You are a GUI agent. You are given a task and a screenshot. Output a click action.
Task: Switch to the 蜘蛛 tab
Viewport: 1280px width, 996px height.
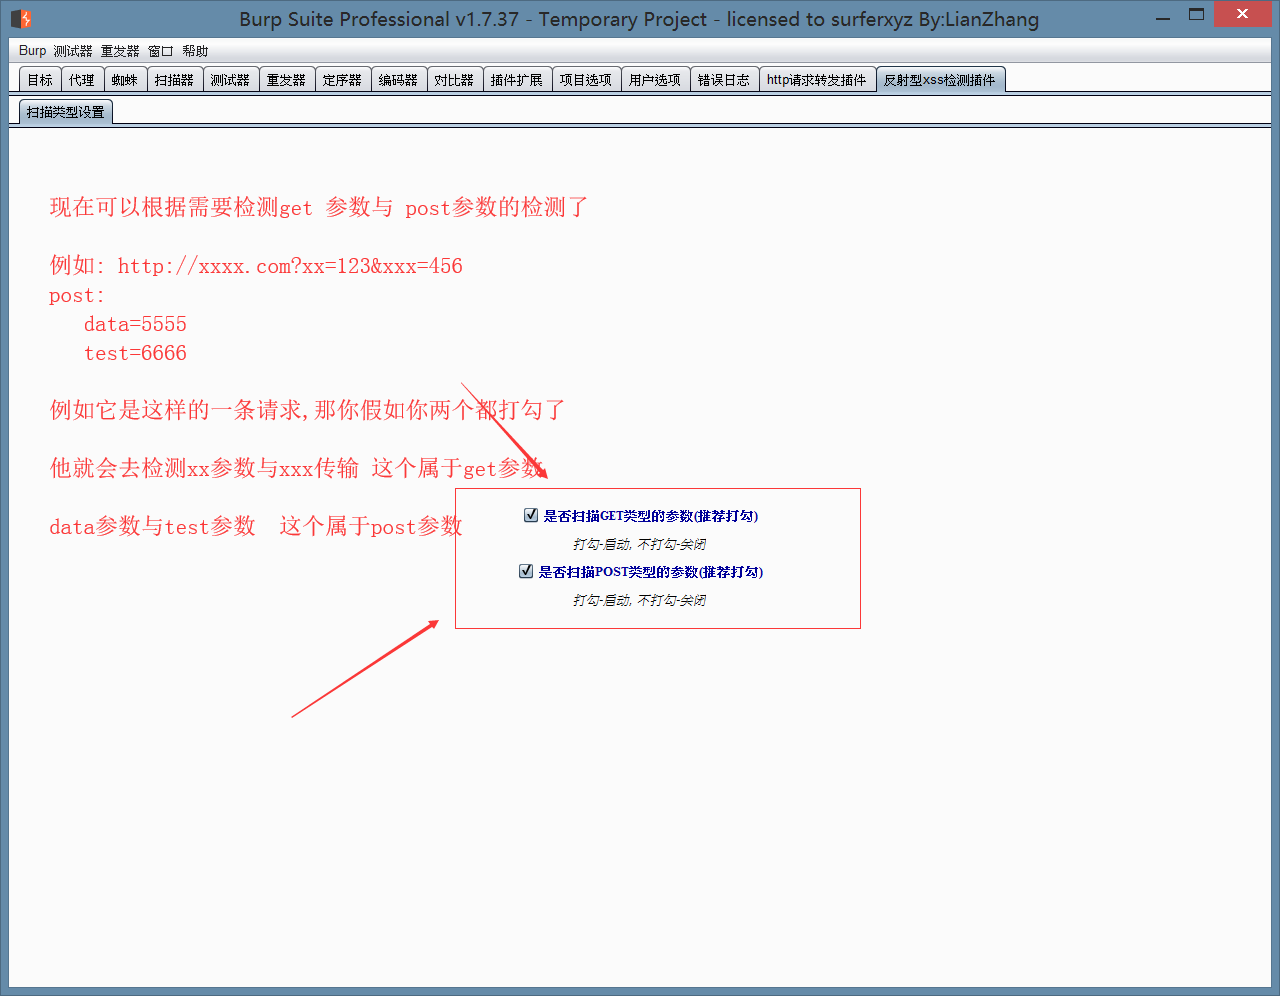click(125, 80)
